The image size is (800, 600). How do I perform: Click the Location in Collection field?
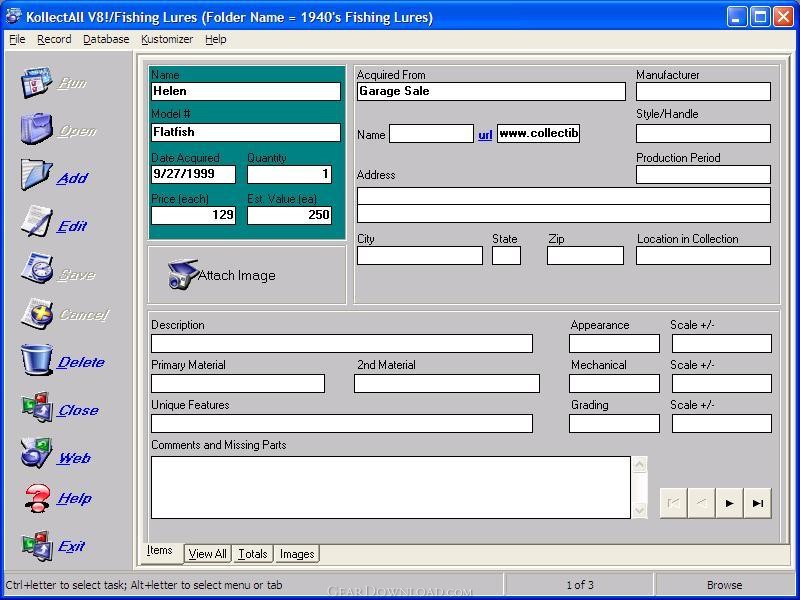pyautogui.click(x=703, y=256)
